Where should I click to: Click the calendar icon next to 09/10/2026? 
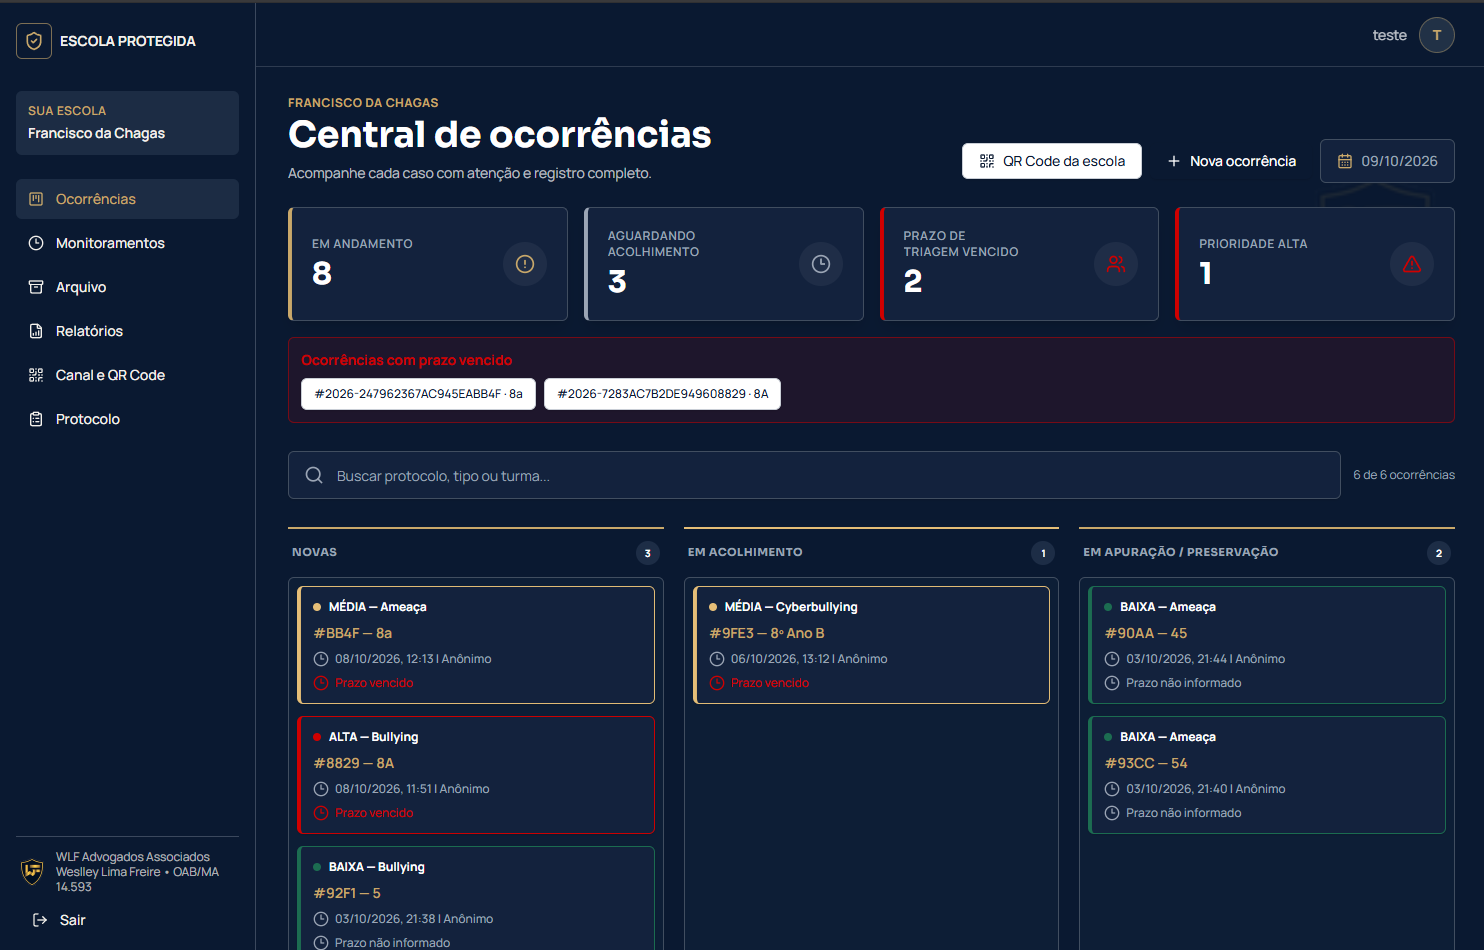pos(1345,161)
